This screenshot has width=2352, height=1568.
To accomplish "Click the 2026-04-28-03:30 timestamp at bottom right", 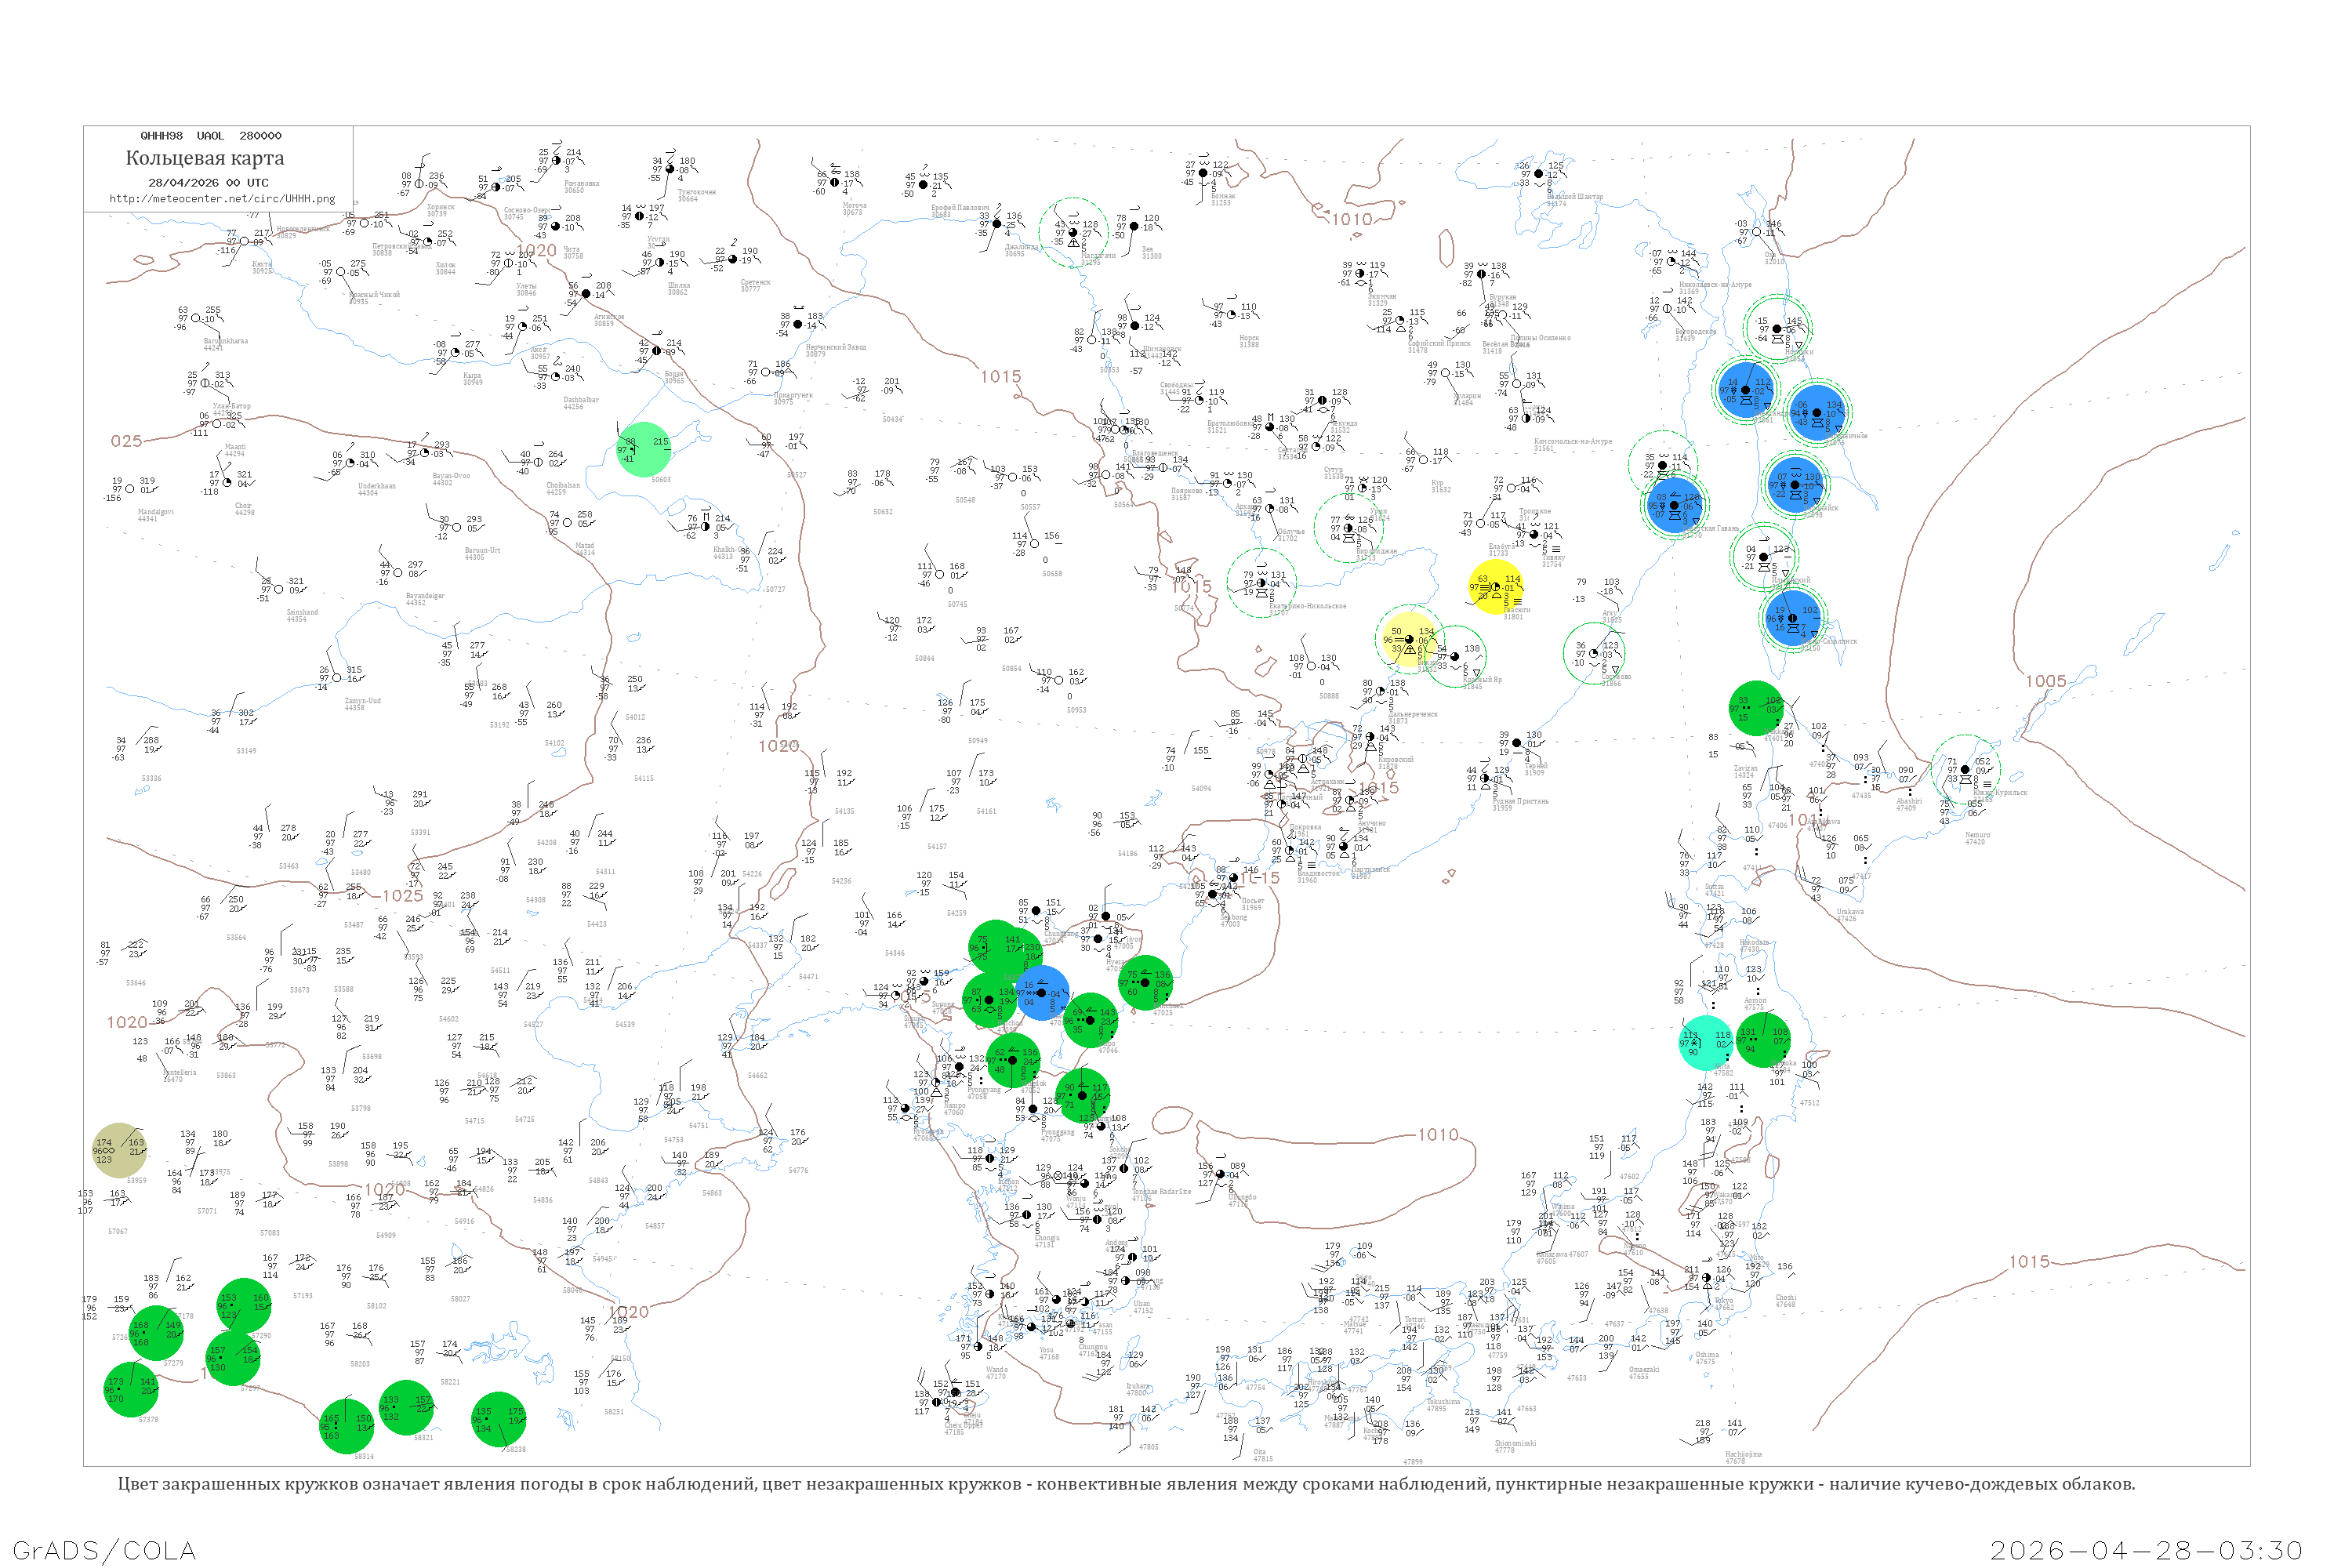I will pos(2146,1550).
